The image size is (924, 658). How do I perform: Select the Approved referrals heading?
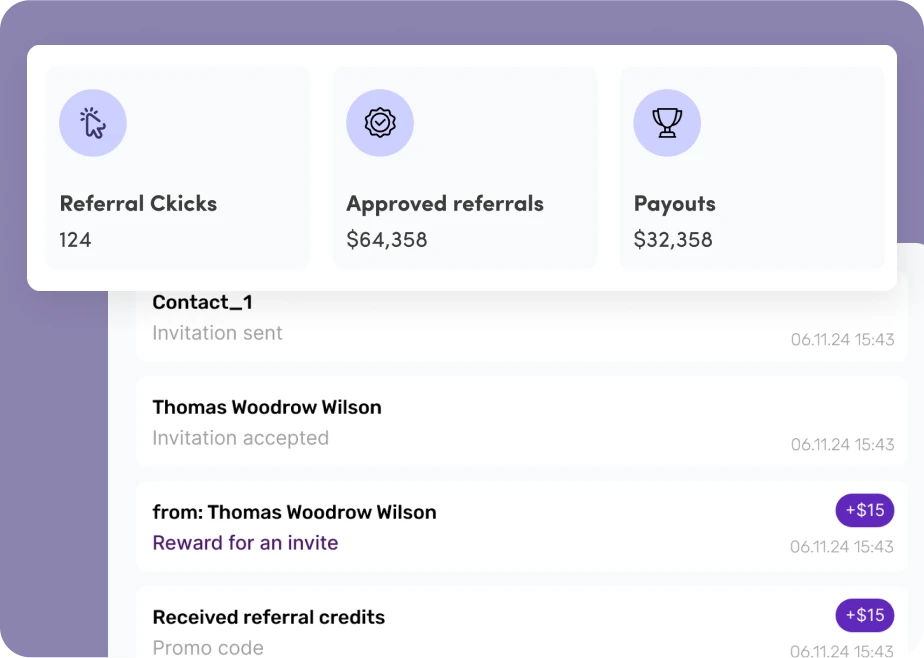(x=445, y=204)
